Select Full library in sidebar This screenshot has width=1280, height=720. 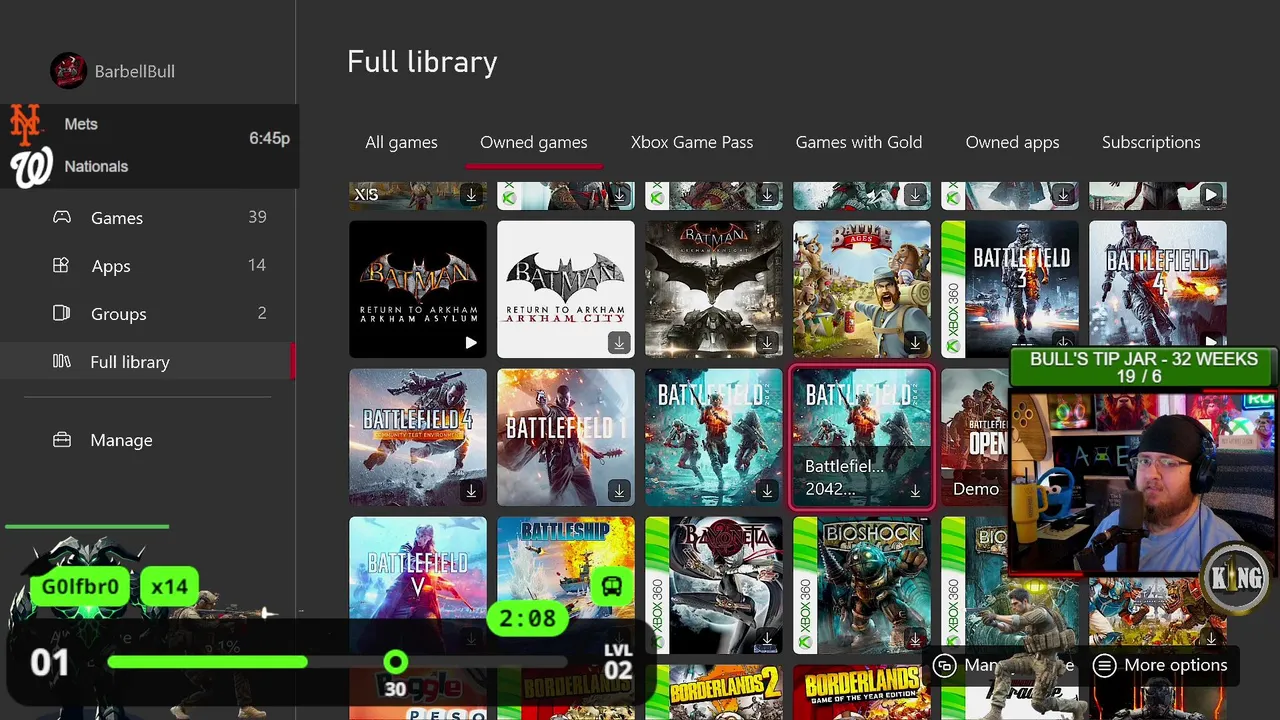[x=148, y=362]
